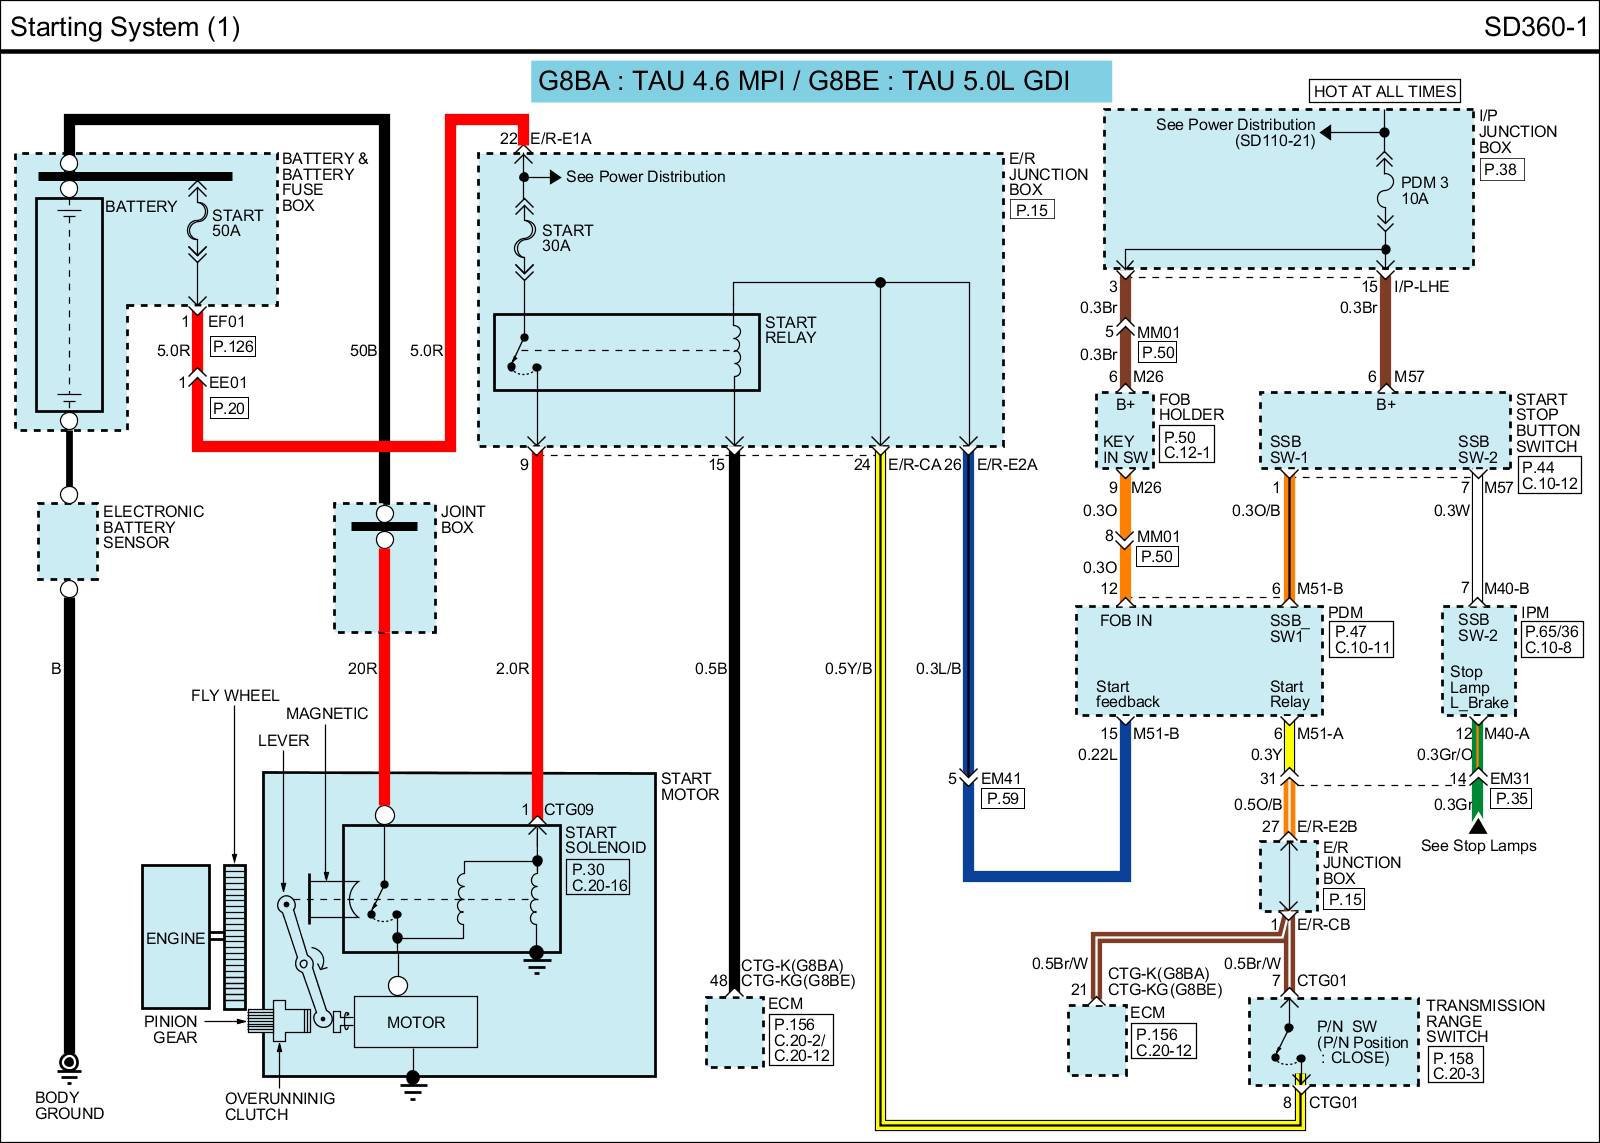Click the START 50A fuse symbol

pos(198,224)
